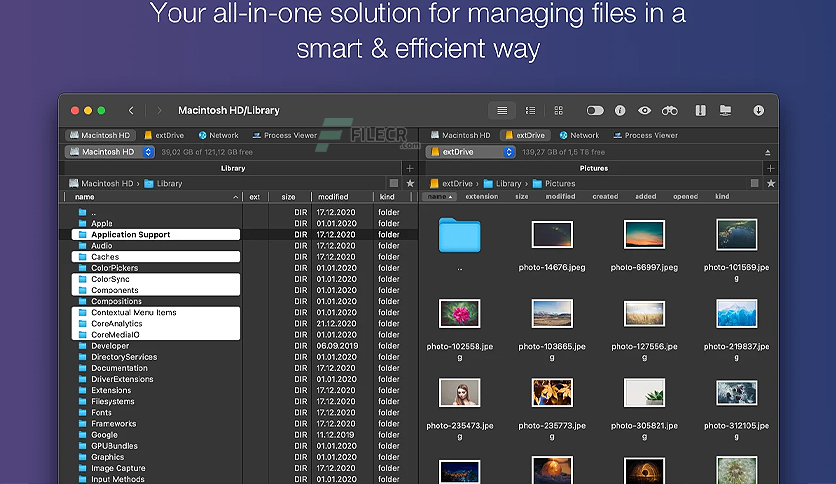Viewport: 836px width, 484px height.
Task: Select Macintosh HD in right favorites bar
Action: (x=461, y=135)
